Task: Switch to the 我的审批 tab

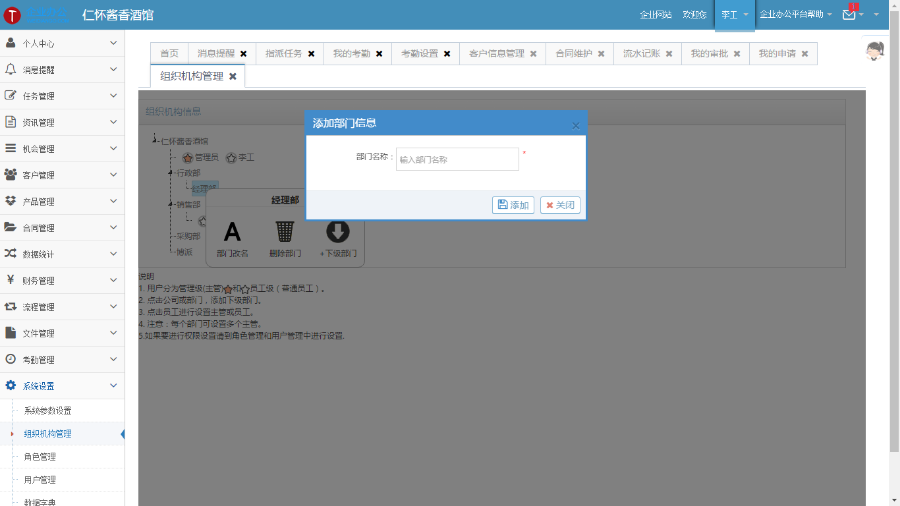Action: tap(709, 53)
